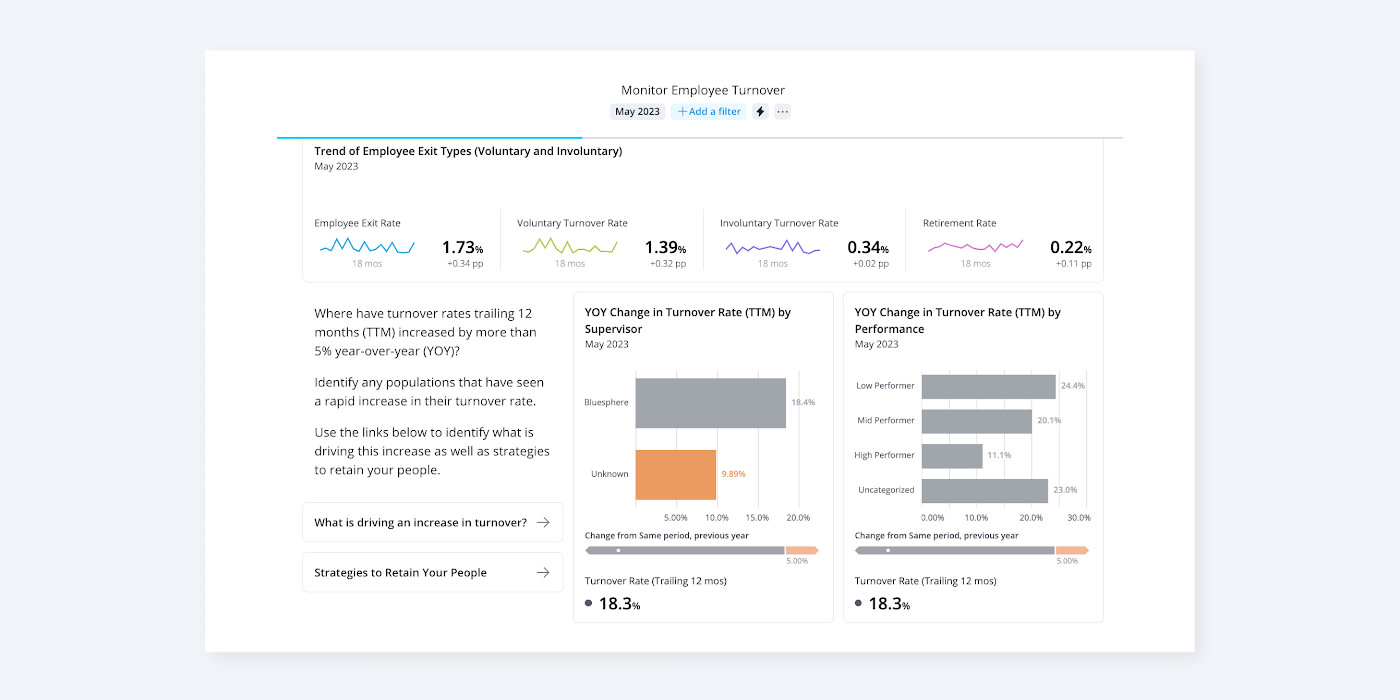Click Add a filter button
This screenshot has height=700, width=1400.
[x=709, y=112]
